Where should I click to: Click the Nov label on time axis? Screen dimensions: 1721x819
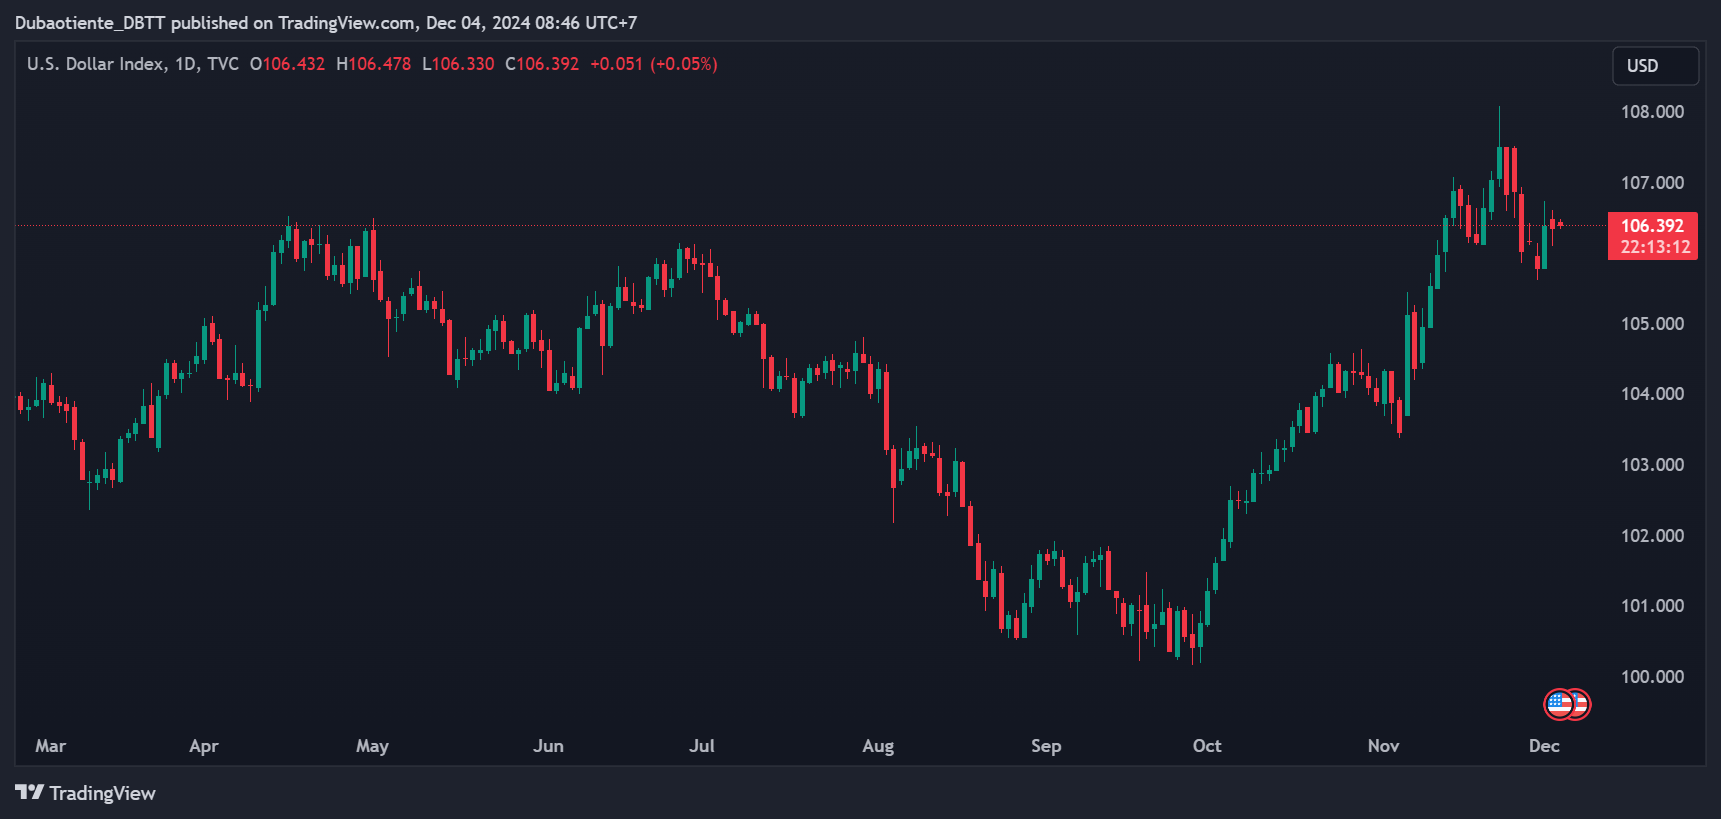coord(1383,746)
